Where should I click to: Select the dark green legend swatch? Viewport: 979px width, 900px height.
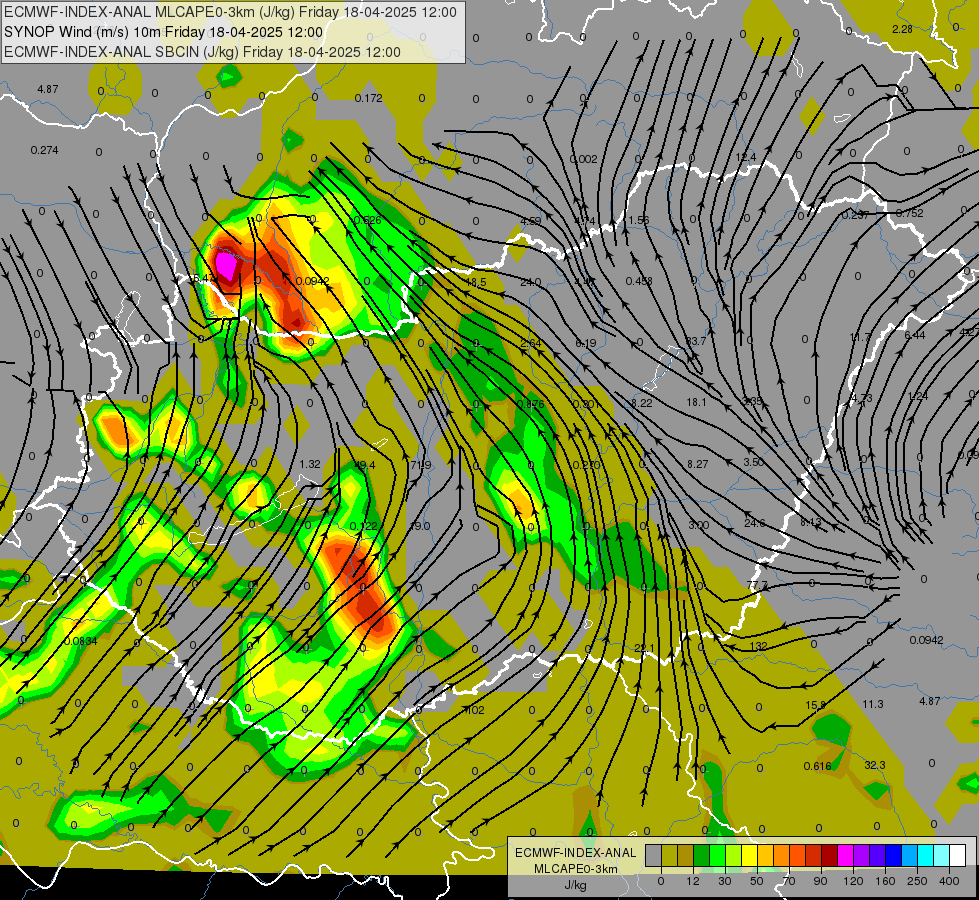tap(701, 855)
